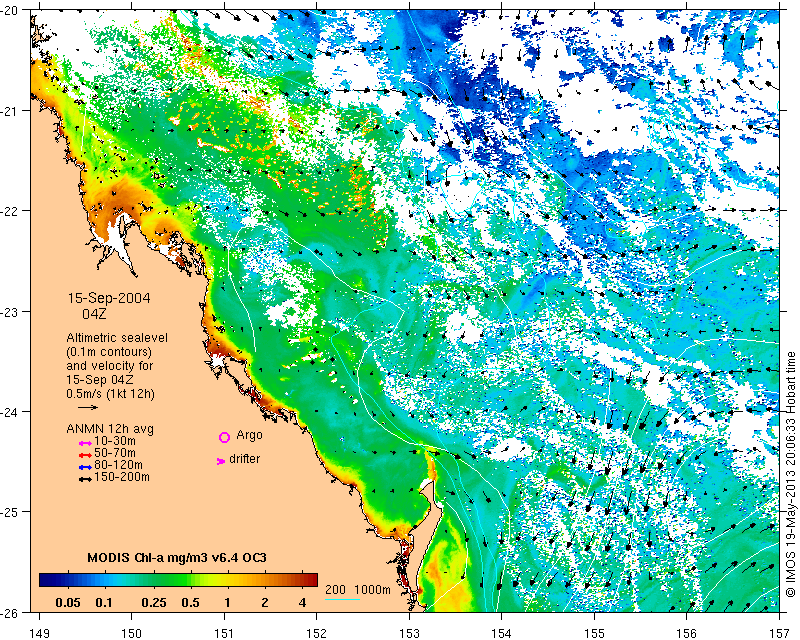This screenshot has height=640, width=800.
Task: Click the '-21' latitude axis label
Action: [x=10, y=110]
